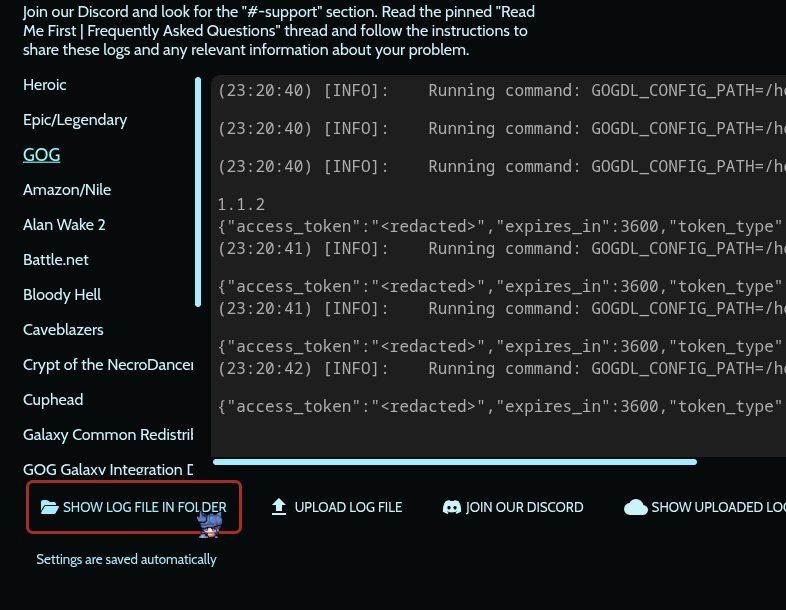Click the game list vertical scrollbar
Viewport: 786px width, 610px height.
[x=198, y=192]
